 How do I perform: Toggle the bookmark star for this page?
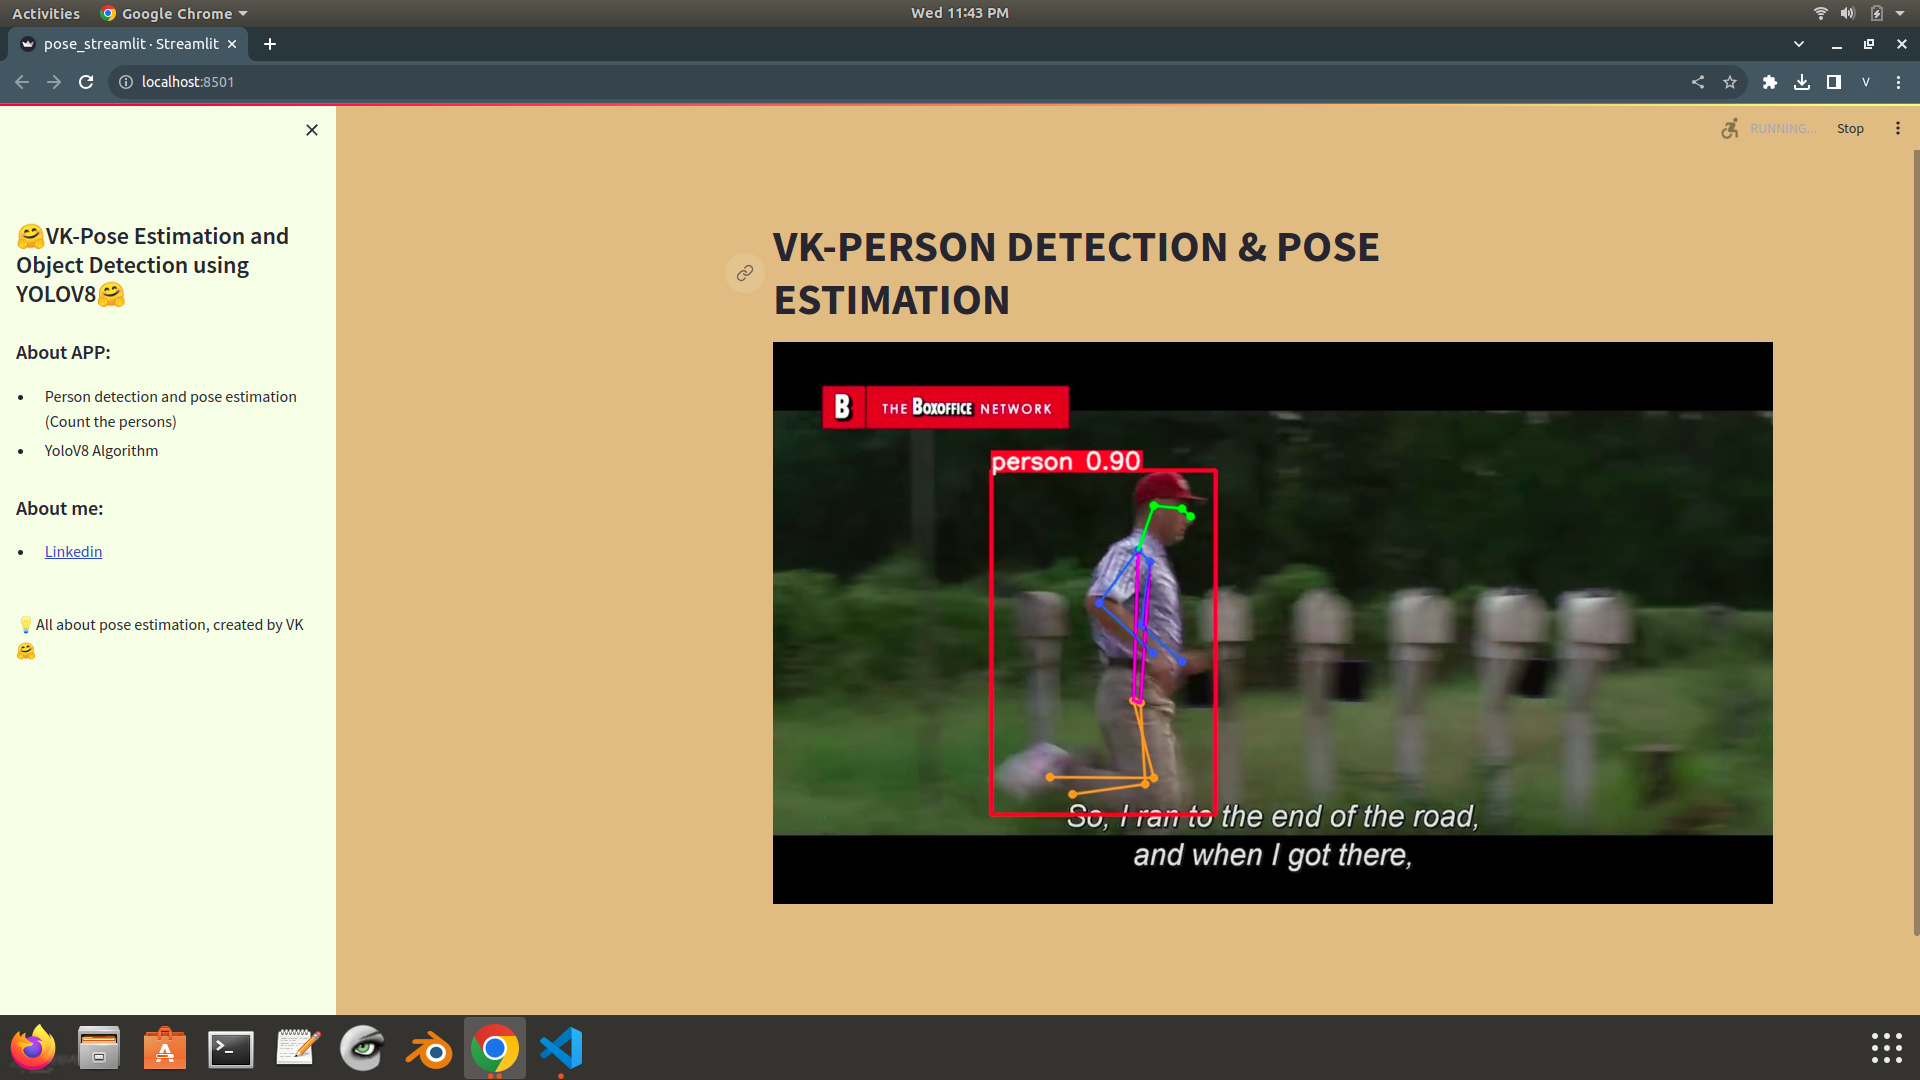click(x=1730, y=82)
